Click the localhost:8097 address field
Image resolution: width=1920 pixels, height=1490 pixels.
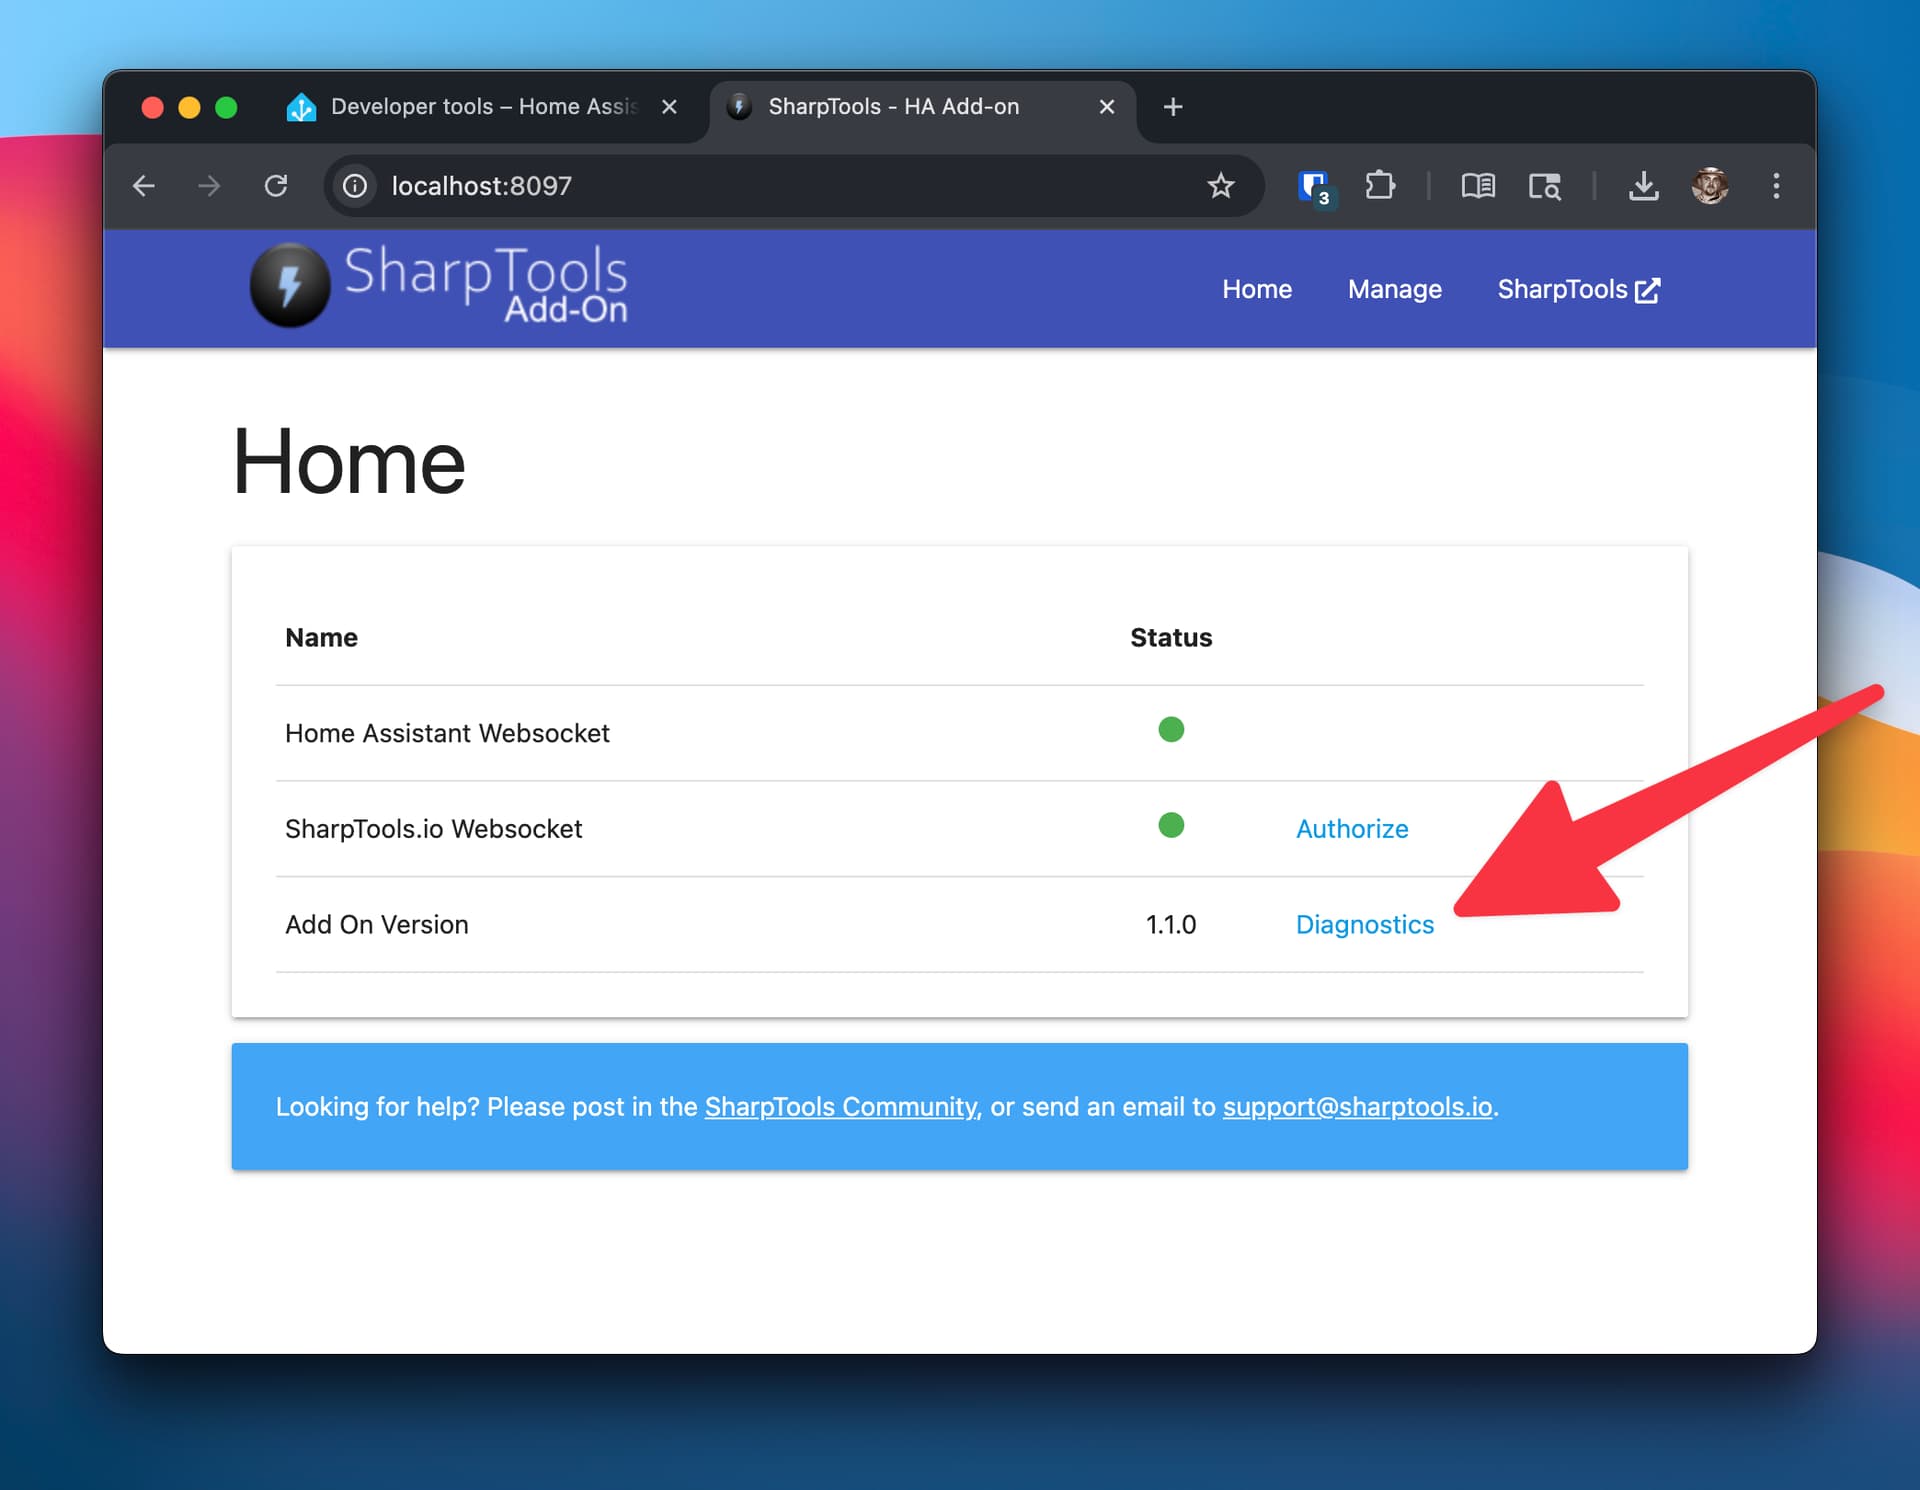(x=795, y=186)
